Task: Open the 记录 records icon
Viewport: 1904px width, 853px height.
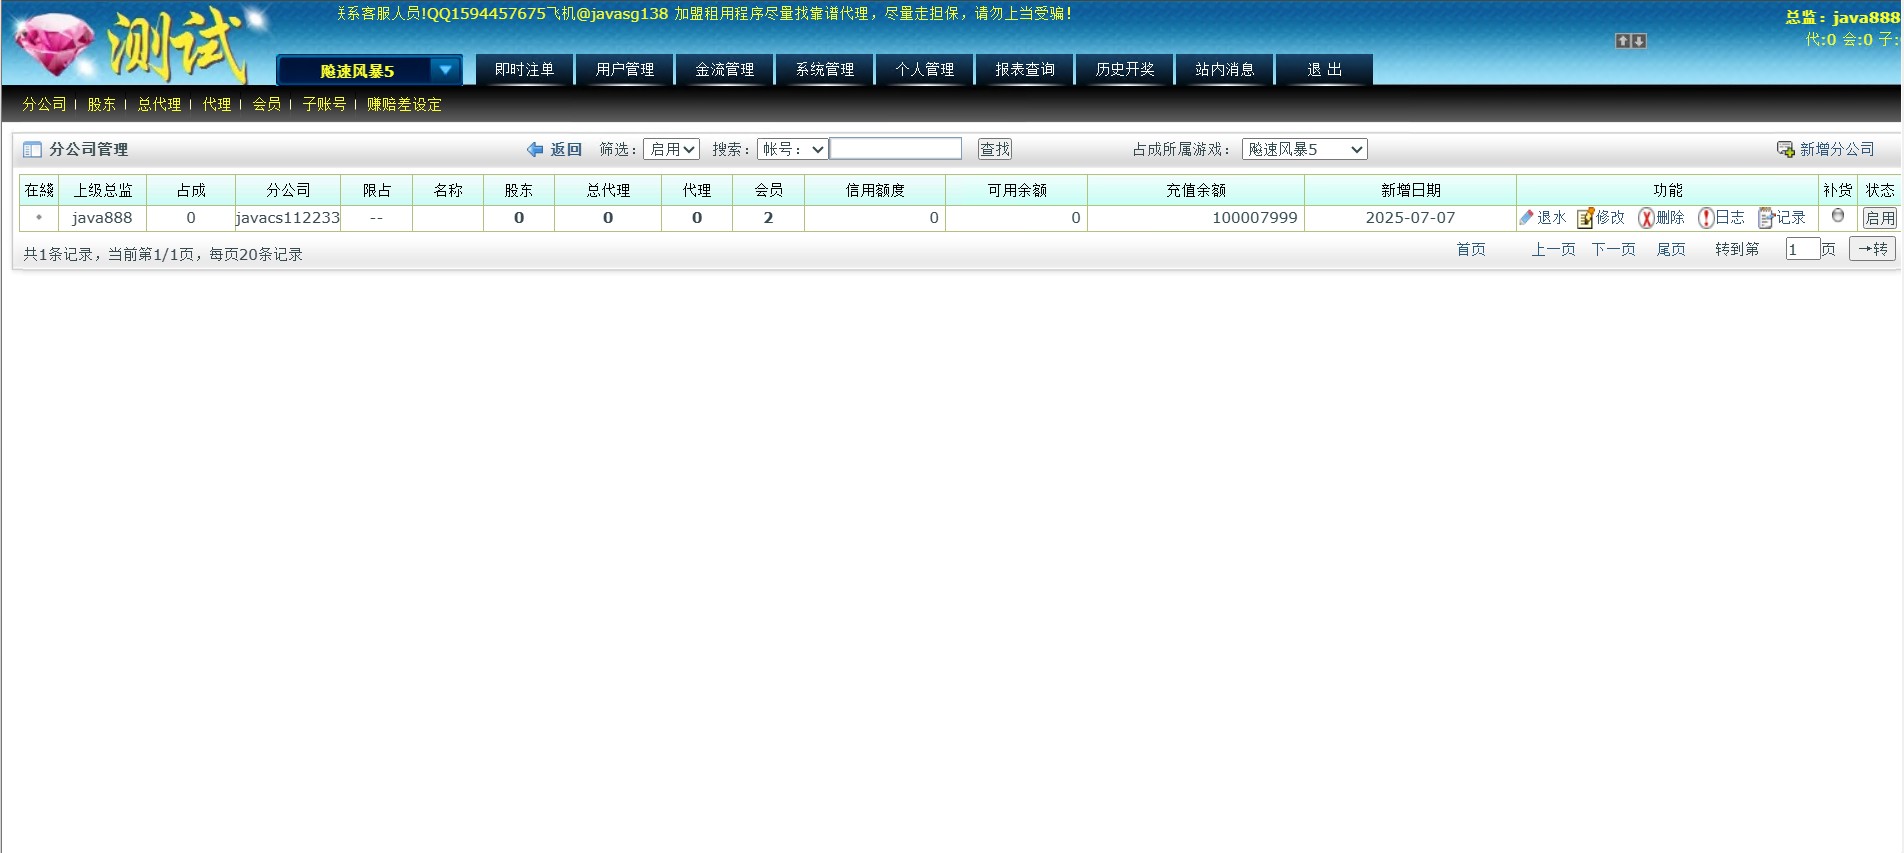Action: click(x=1766, y=218)
